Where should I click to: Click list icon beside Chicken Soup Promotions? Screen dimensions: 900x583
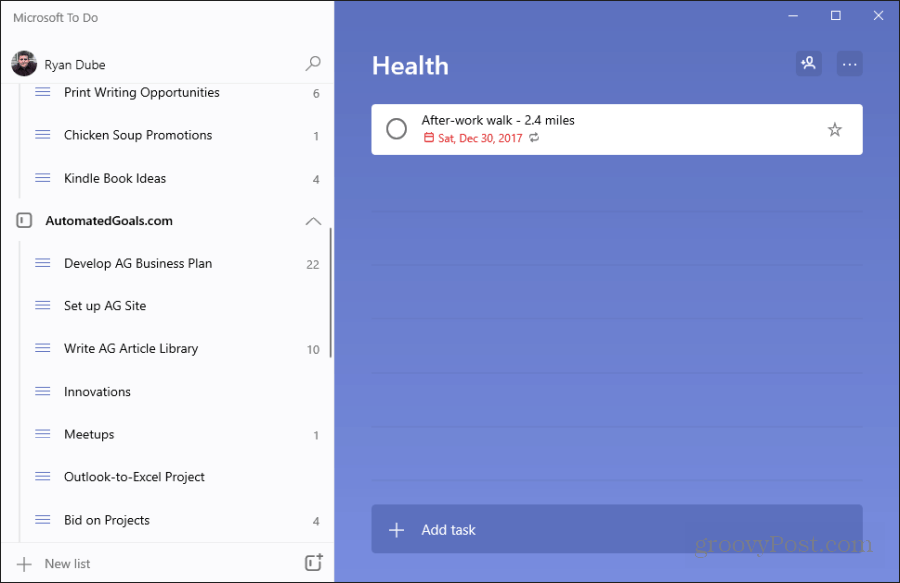42,135
